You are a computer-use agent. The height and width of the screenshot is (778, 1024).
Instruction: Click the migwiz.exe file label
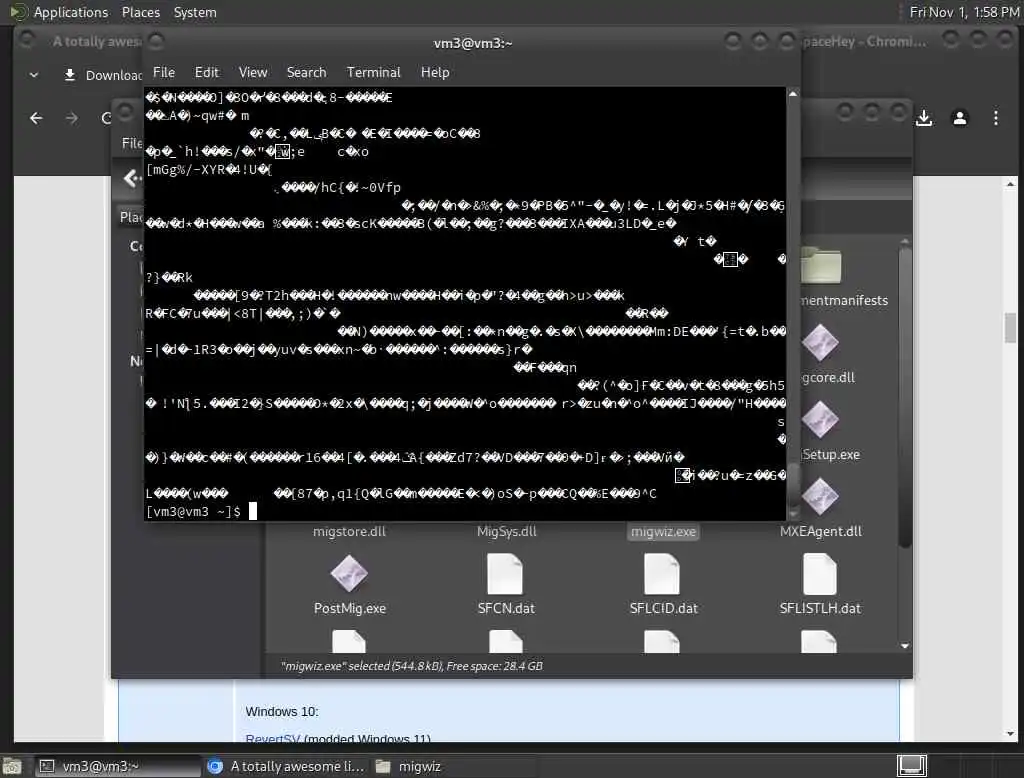[x=664, y=532]
